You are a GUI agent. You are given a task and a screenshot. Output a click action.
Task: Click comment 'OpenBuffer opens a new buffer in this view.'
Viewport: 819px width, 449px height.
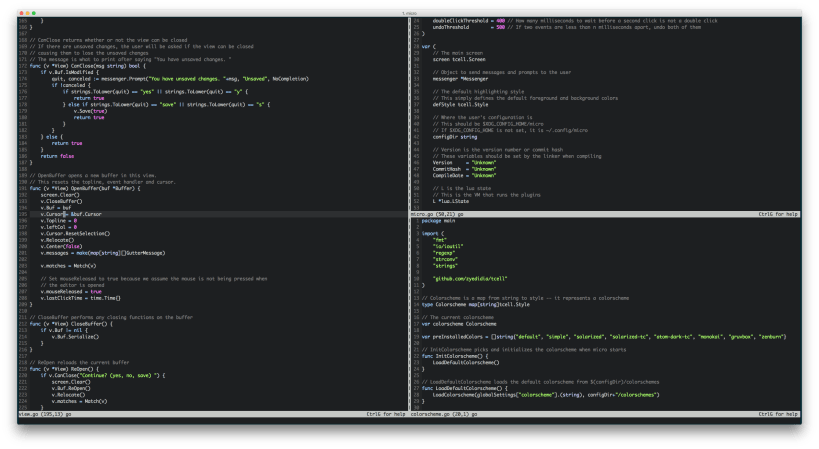tap(93, 175)
